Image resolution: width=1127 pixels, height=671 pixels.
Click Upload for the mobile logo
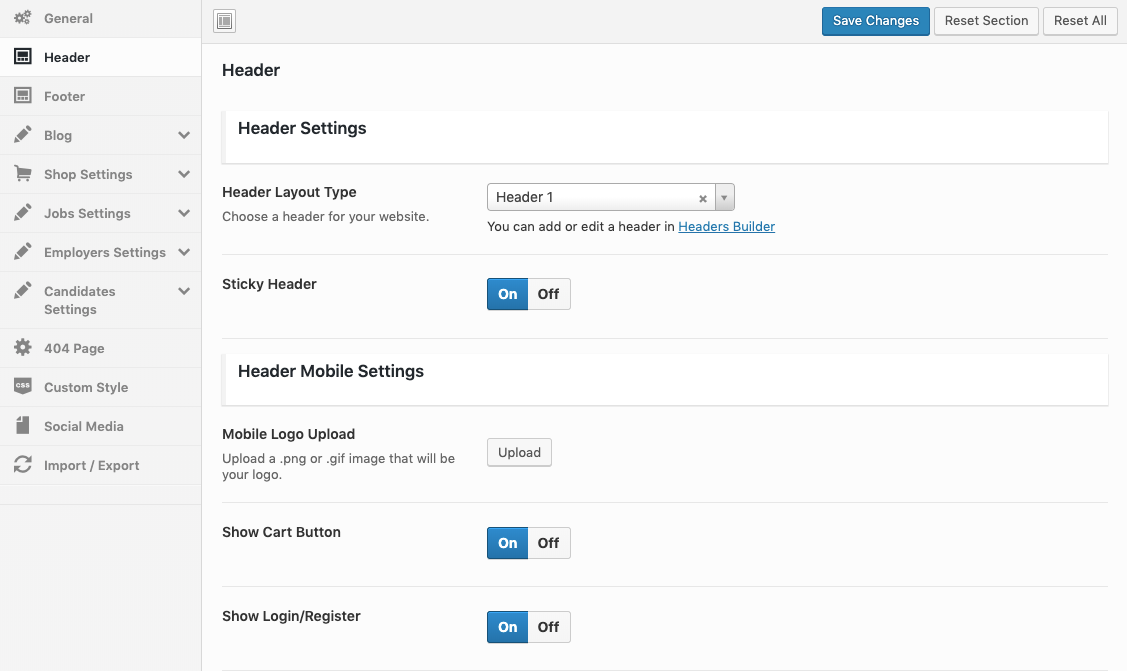[x=519, y=453]
